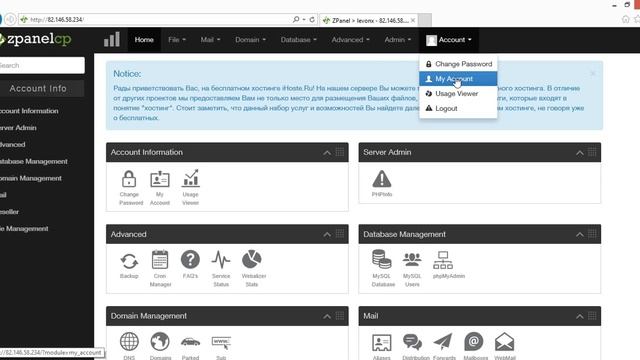Open the My Account module icon
640x360 pixels.
(160, 179)
